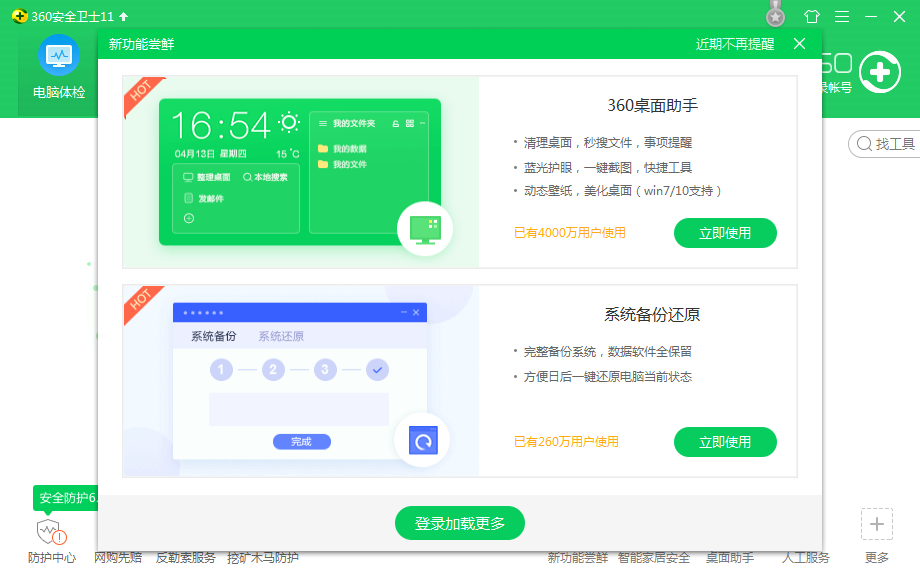This screenshot has height=580, width=920.
Task: Click 蓝光护眼，一键截图，快捷工具 text
Action: point(608,168)
